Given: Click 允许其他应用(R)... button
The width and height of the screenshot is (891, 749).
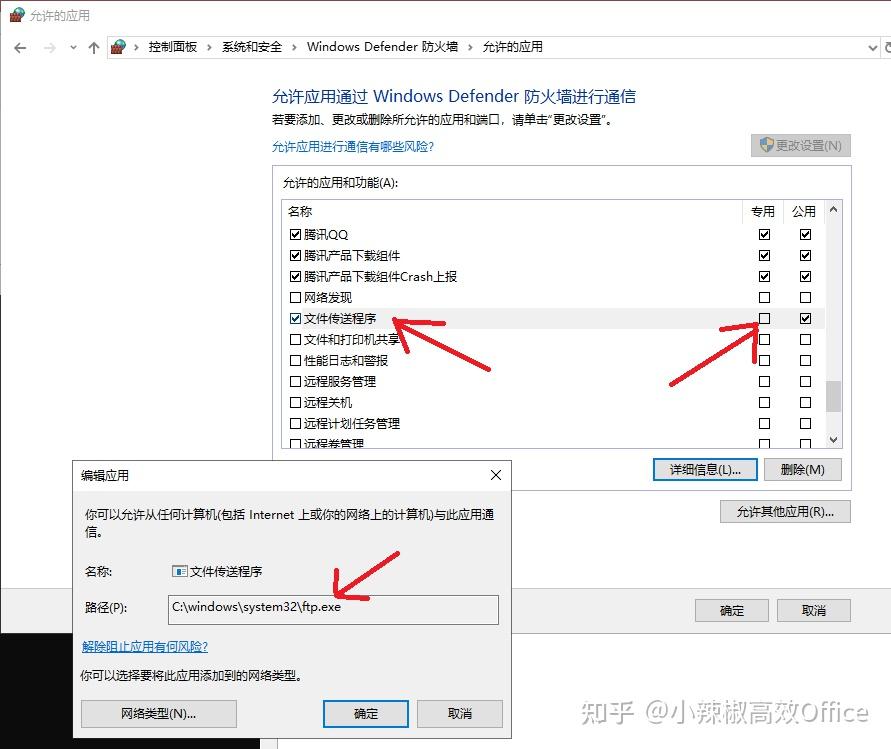Looking at the screenshot, I should pyautogui.click(x=785, y=511).
